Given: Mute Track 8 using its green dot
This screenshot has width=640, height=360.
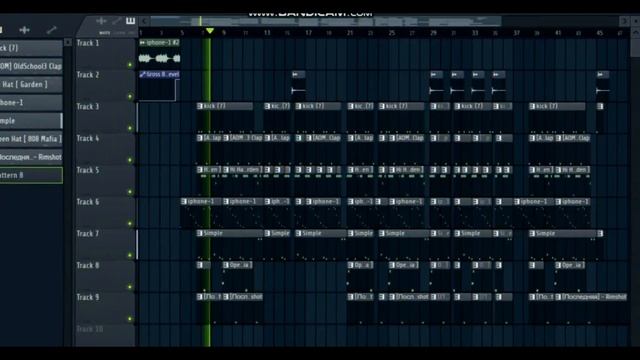Looking at the screenshot, I should [130, 287].
